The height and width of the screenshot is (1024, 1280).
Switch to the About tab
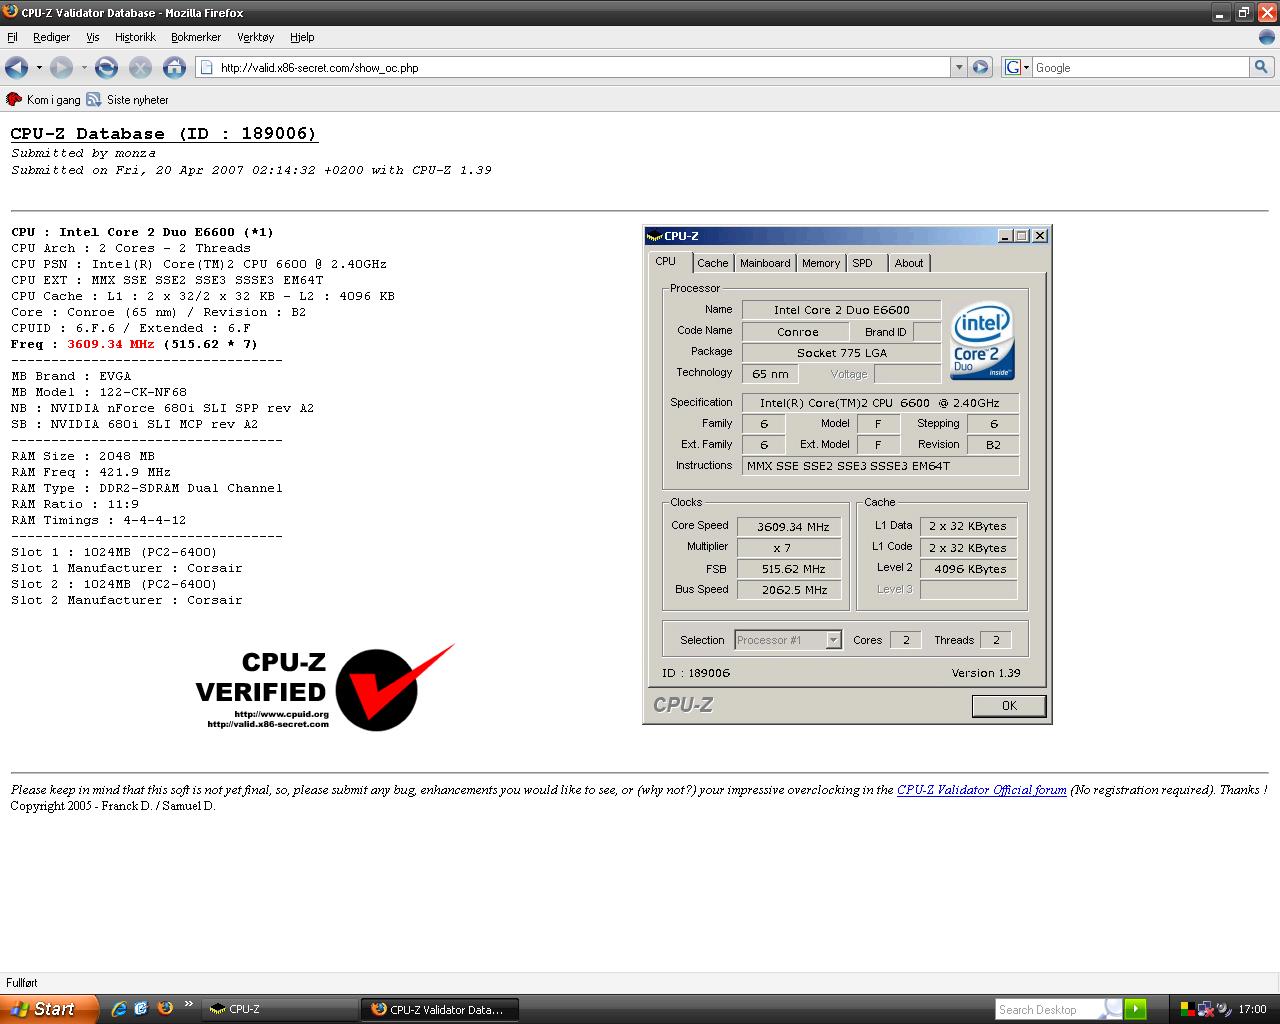click(x=909, y=263)
